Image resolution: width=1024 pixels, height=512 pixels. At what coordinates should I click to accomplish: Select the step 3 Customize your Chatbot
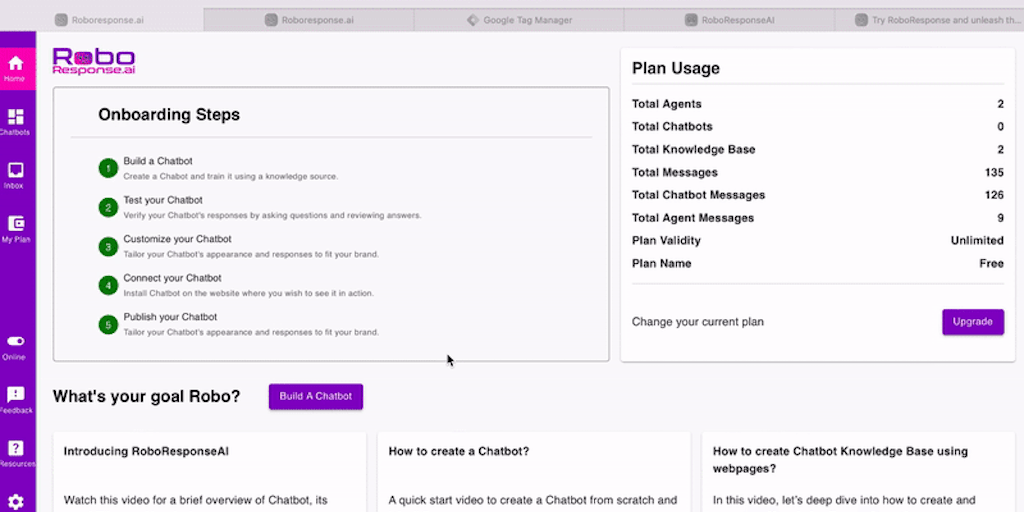[177, 239]
